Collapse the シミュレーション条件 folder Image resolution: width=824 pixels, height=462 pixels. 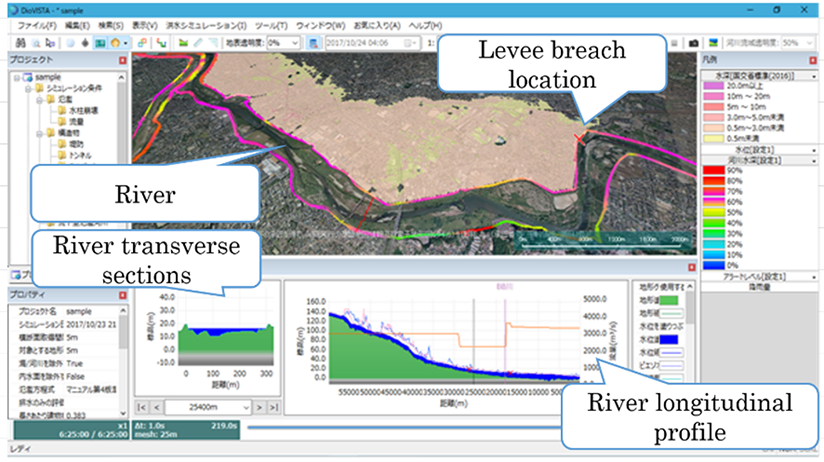28,88
